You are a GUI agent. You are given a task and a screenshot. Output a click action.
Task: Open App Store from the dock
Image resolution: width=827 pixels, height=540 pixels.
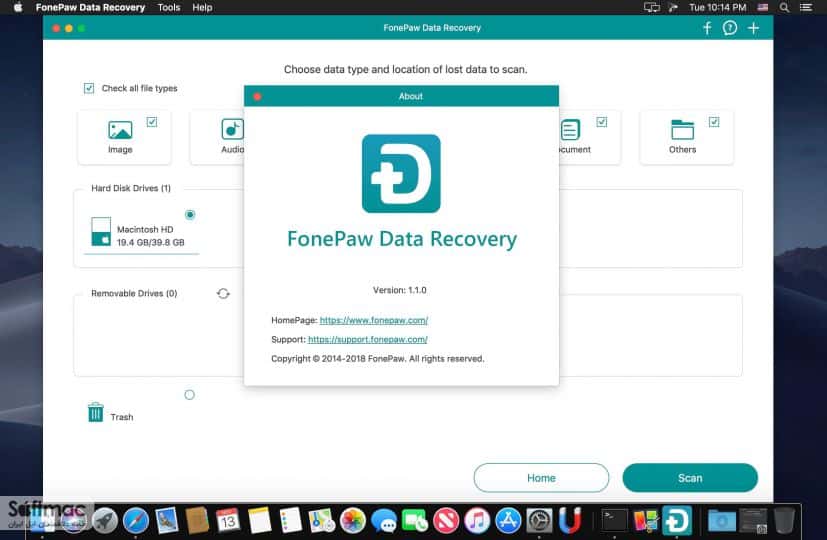508,521
